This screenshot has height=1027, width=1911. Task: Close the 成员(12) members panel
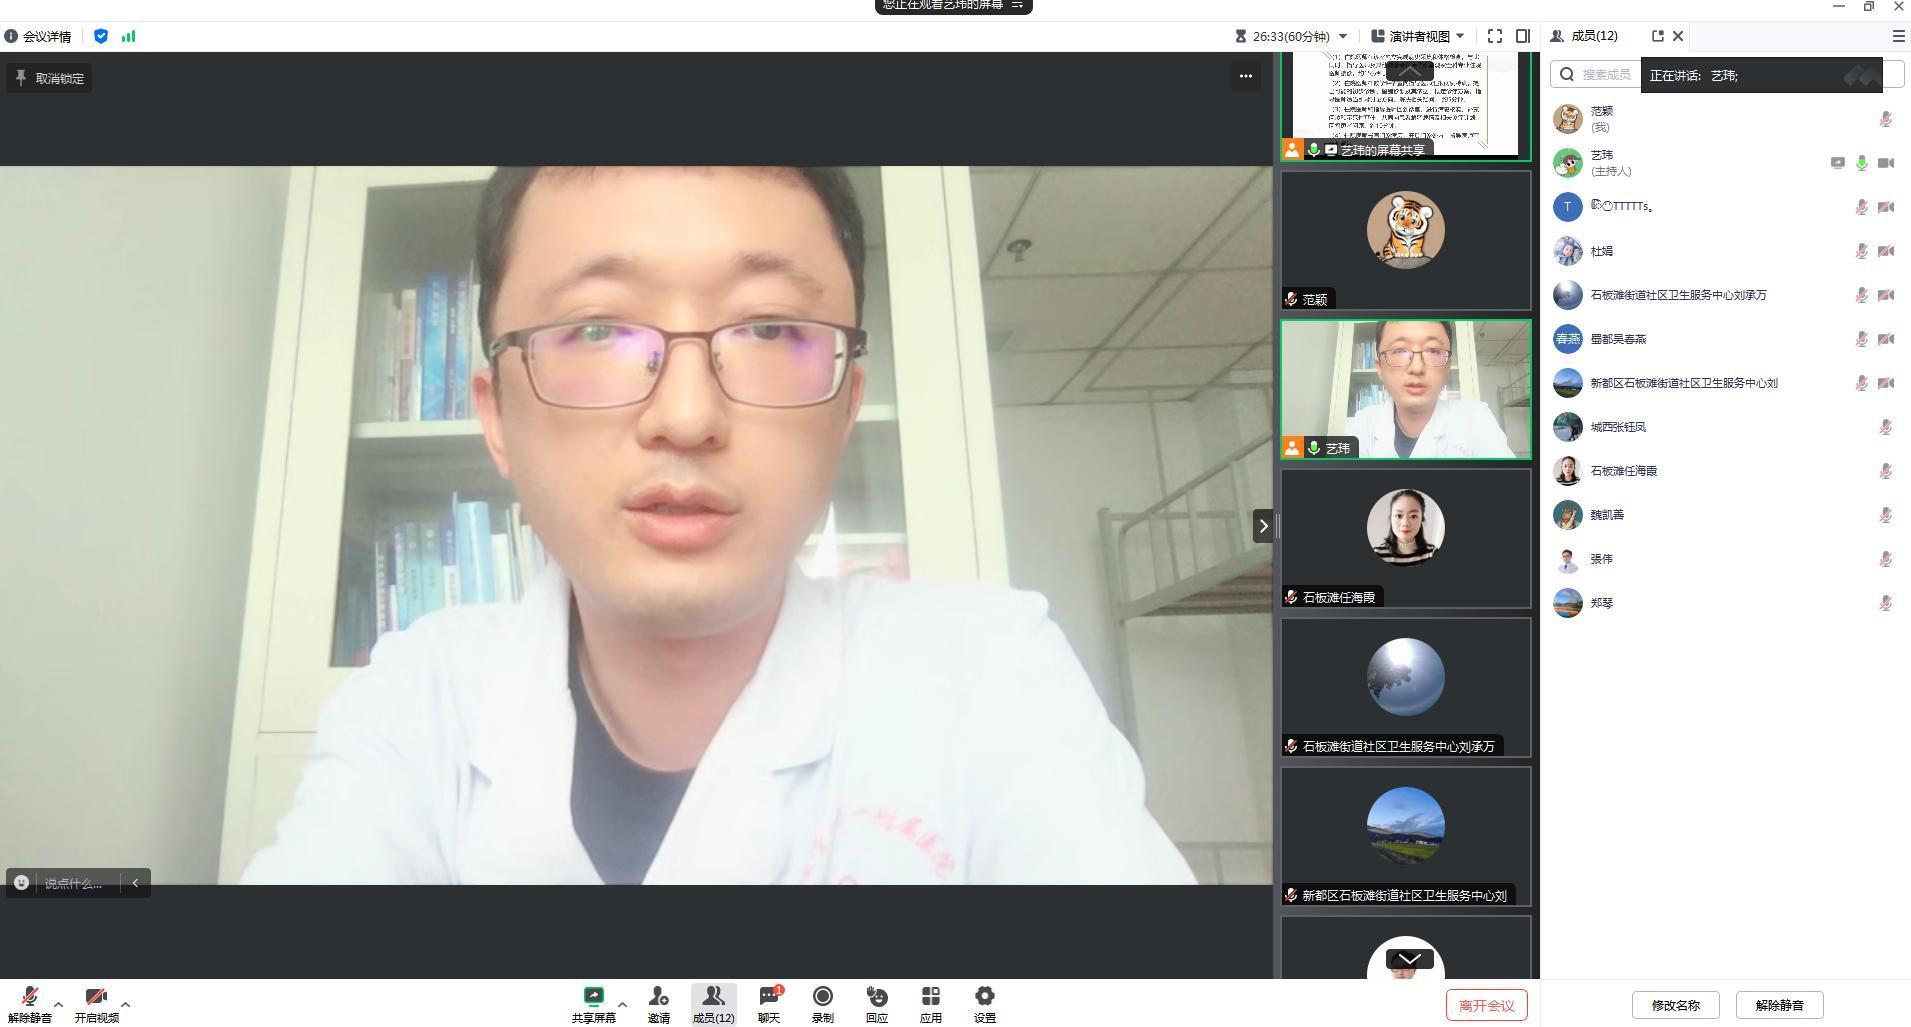[x=1678, y=36]
